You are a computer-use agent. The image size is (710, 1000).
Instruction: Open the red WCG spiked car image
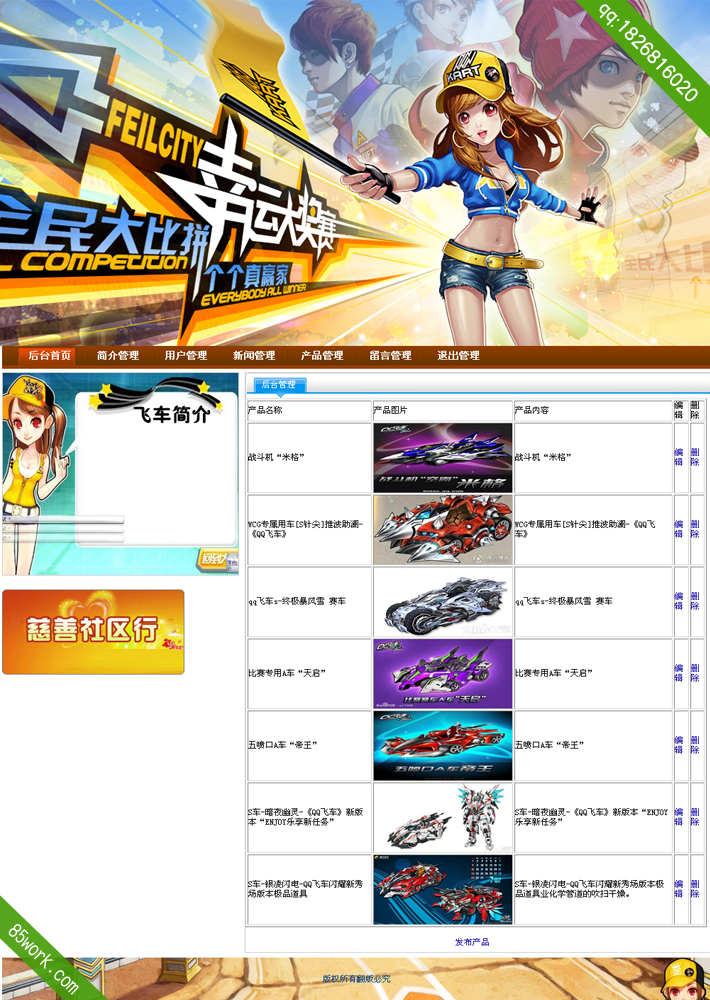pyautogui.click(x=443, y=529)
